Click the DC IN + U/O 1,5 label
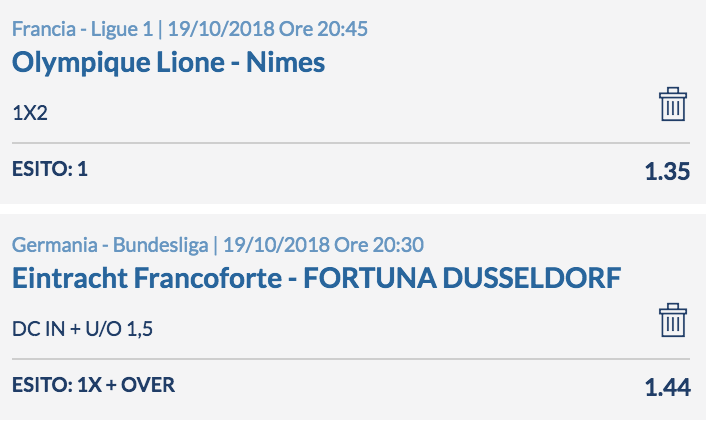The image size is (706, 422). (x=82, y=329)
